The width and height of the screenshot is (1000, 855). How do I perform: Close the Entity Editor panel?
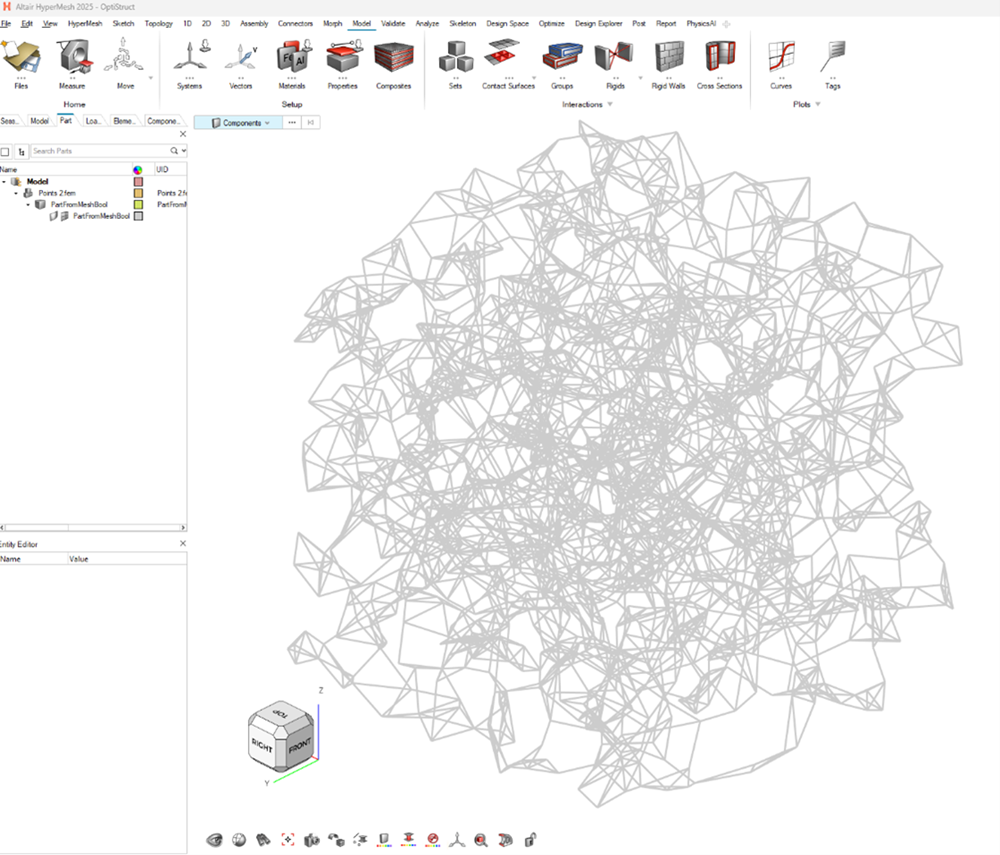(183, 543)
